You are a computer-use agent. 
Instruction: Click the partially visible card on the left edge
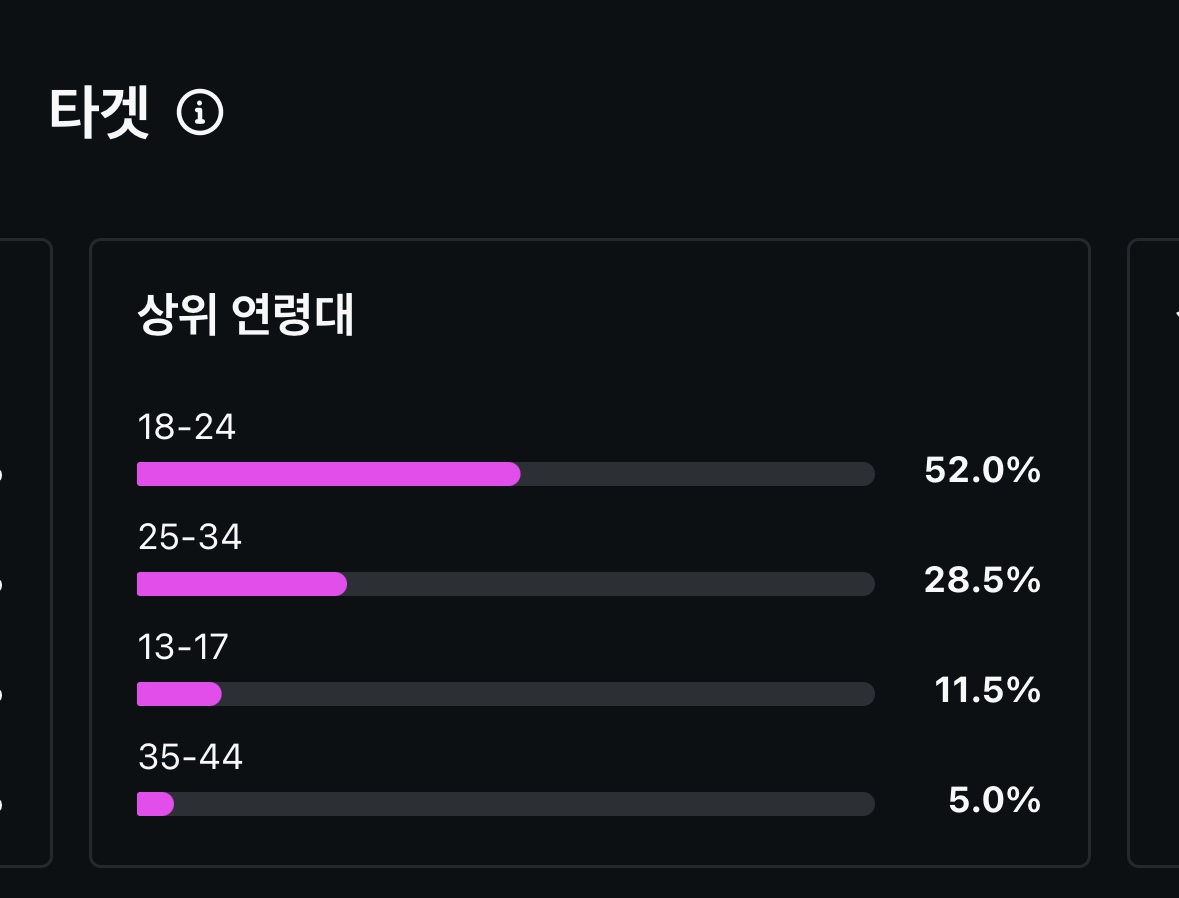coord(26,553)
